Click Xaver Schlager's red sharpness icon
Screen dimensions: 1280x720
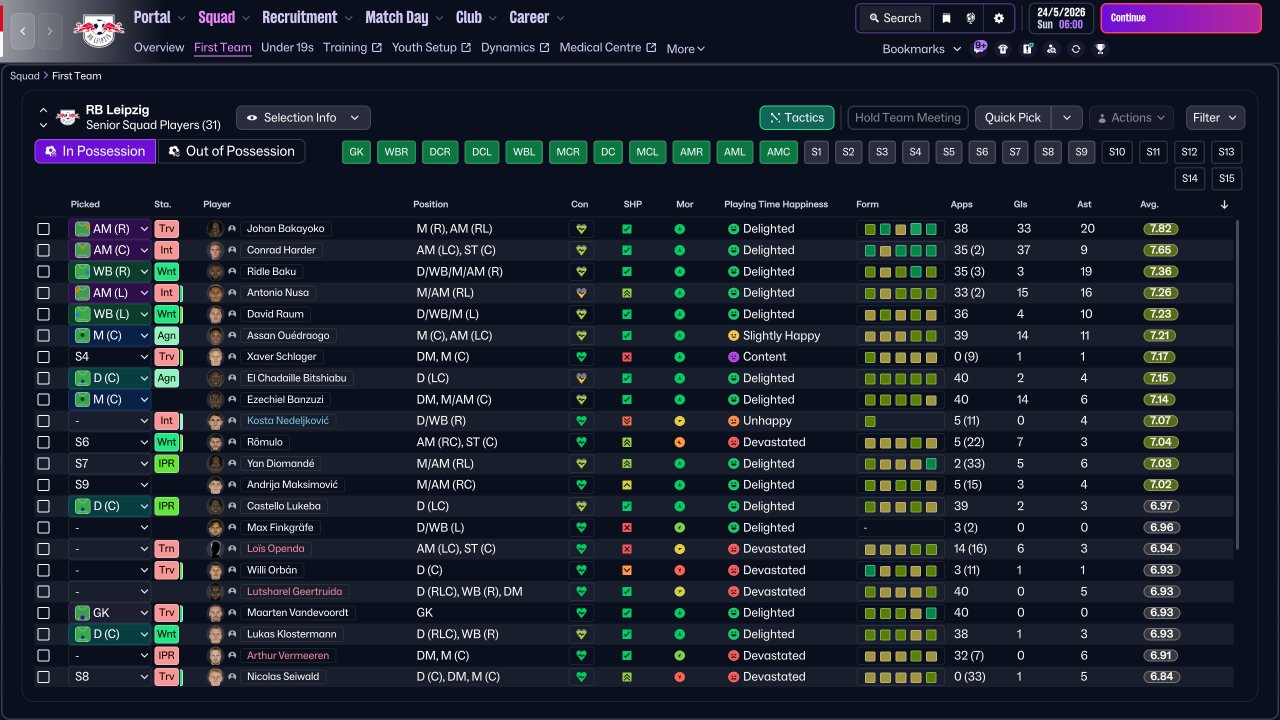[x=627, y=357]
